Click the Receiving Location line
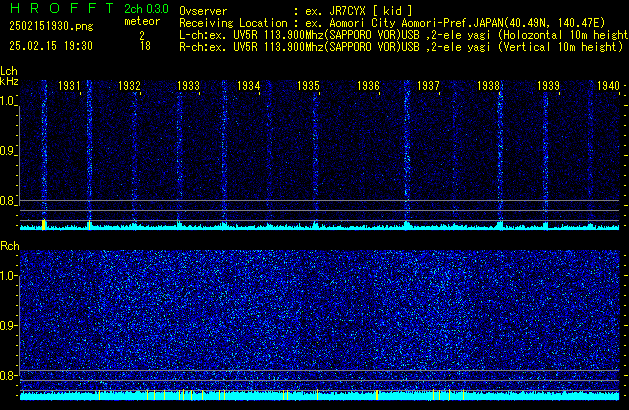Screen dimensions: 629x410 [x=392, y=23]
